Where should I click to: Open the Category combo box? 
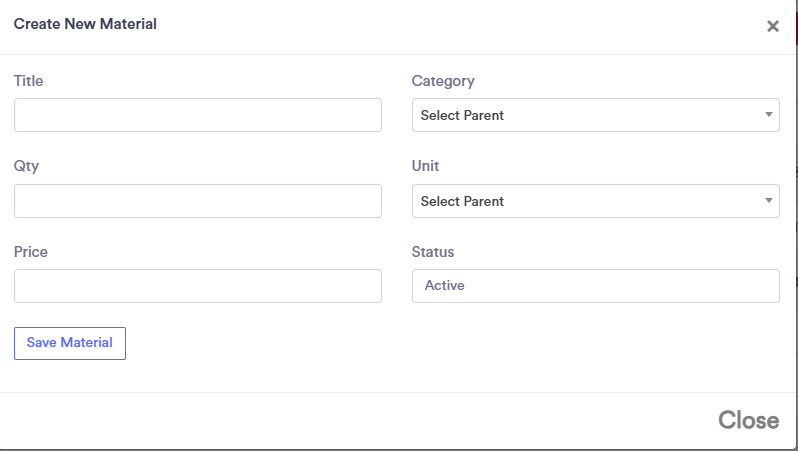pyautogui.click(x=595, y=115)
